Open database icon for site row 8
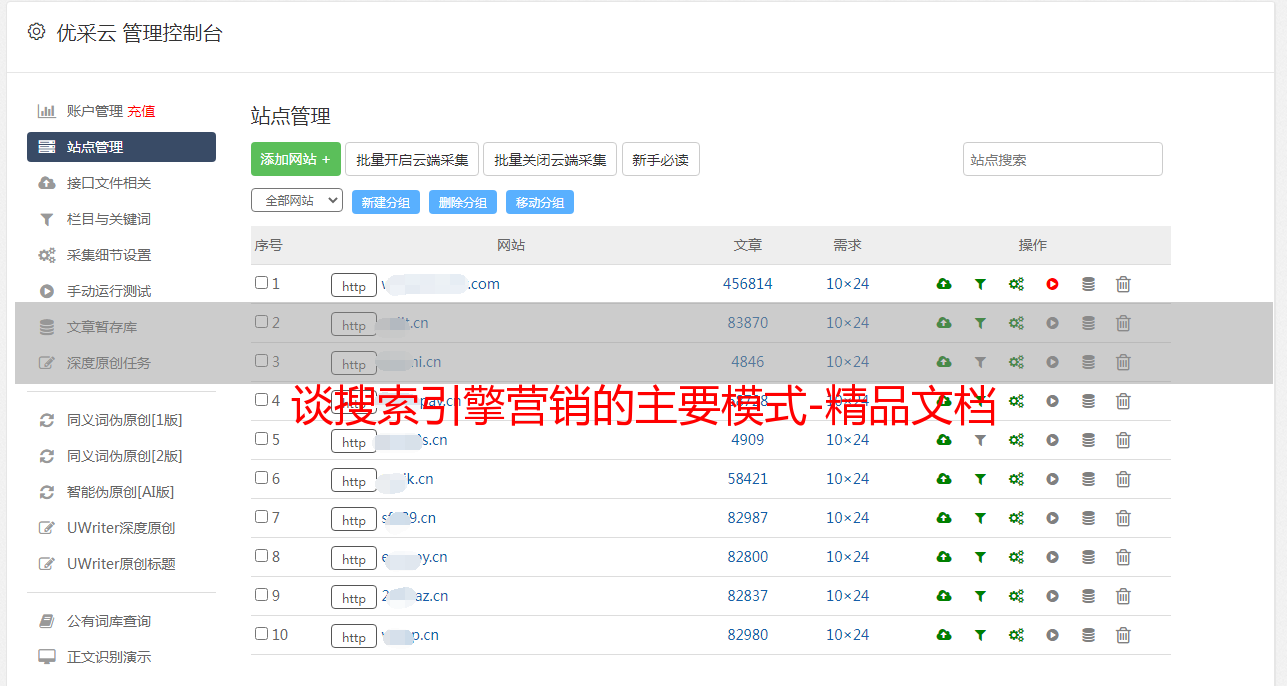 point(1088,557)
